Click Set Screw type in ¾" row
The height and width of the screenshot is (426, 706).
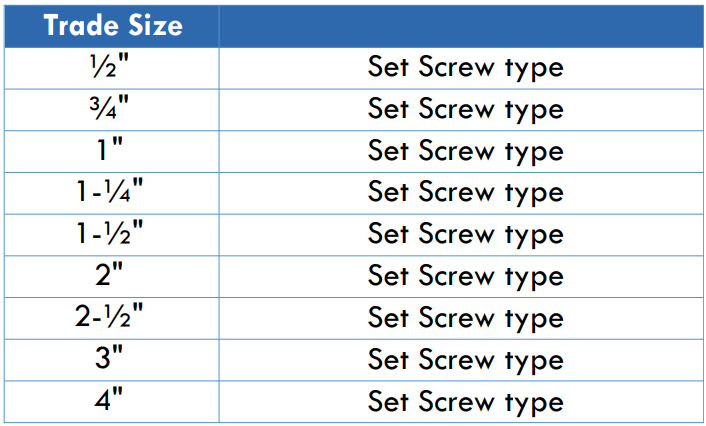pos(466,110)
